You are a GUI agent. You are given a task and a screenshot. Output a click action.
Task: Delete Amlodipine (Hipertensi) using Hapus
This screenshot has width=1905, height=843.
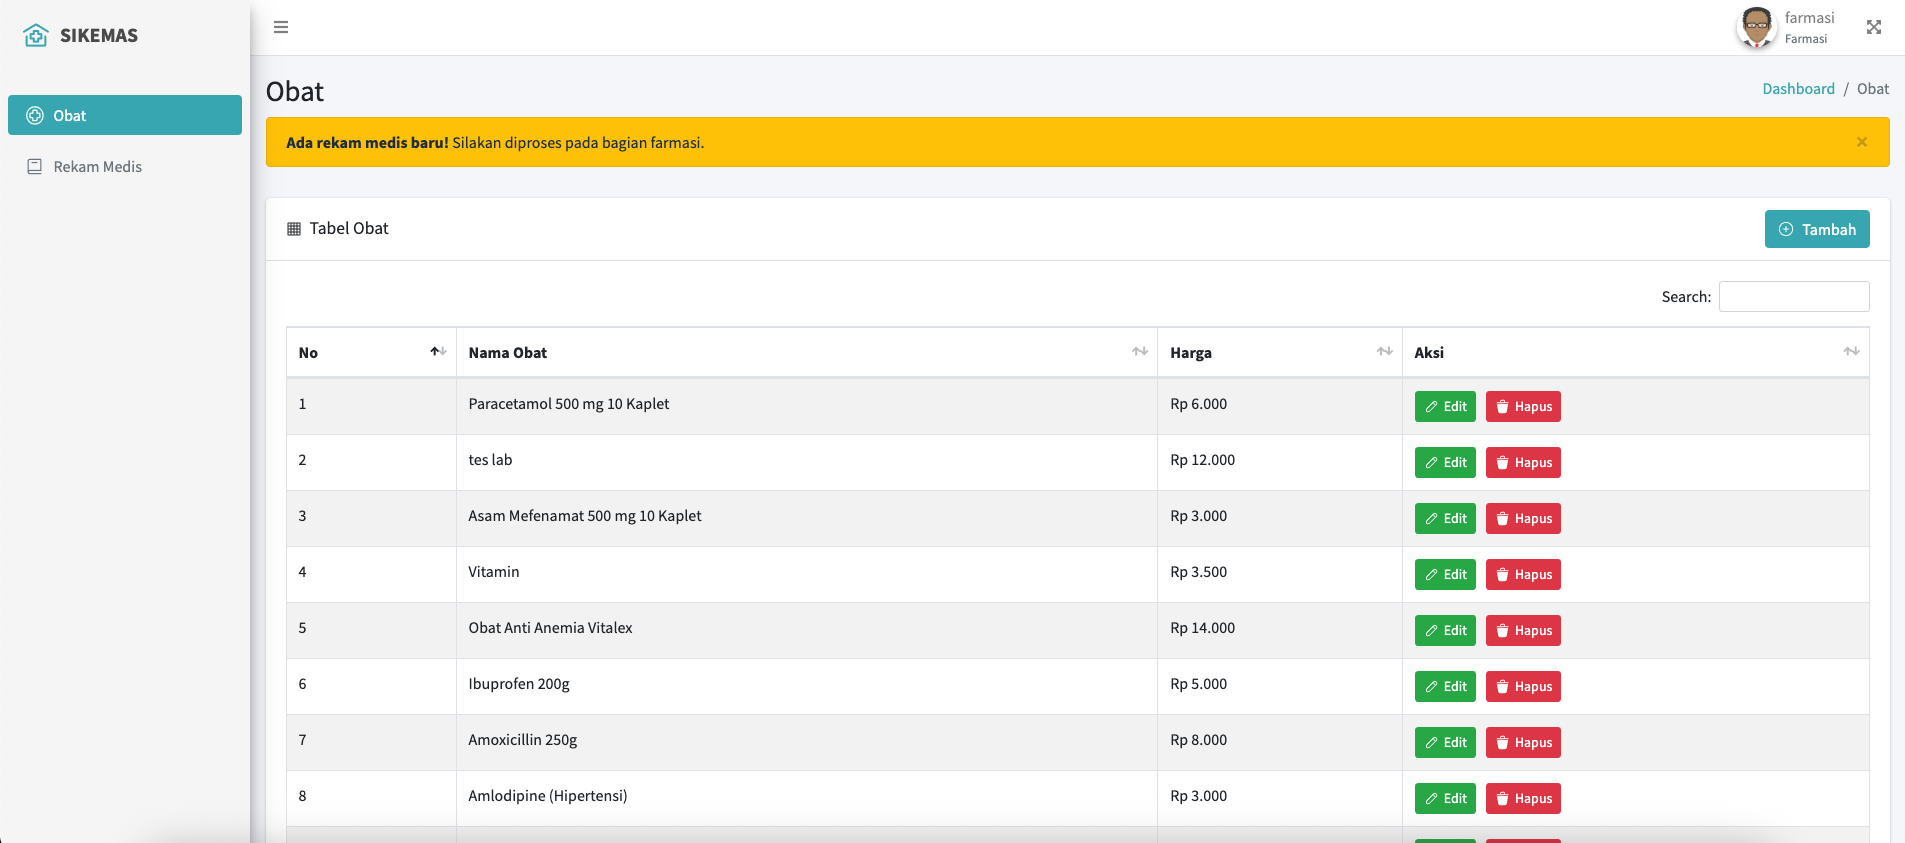point(1523,799)
